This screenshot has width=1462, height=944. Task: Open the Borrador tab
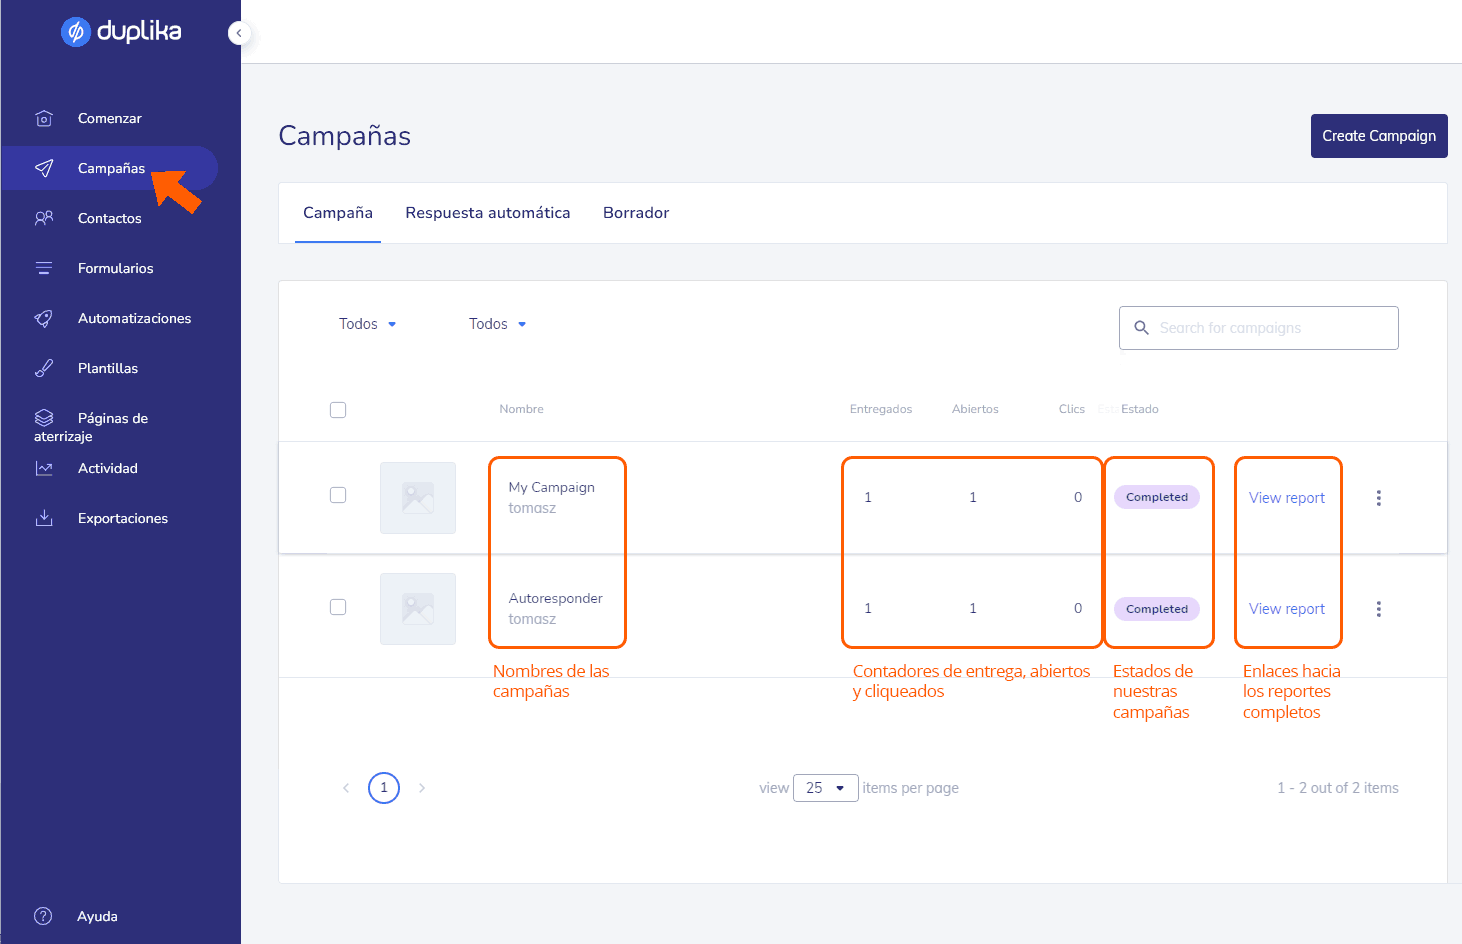(x=636, y=212)
